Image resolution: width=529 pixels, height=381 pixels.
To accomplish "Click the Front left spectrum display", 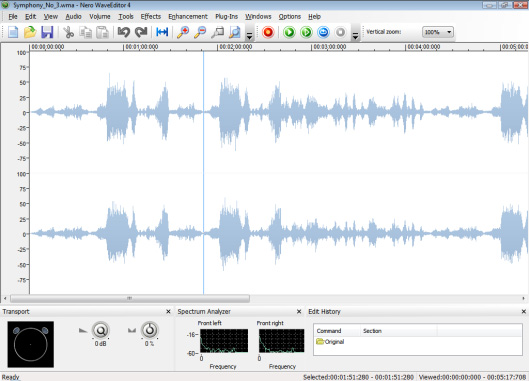I will coord(224,341).
